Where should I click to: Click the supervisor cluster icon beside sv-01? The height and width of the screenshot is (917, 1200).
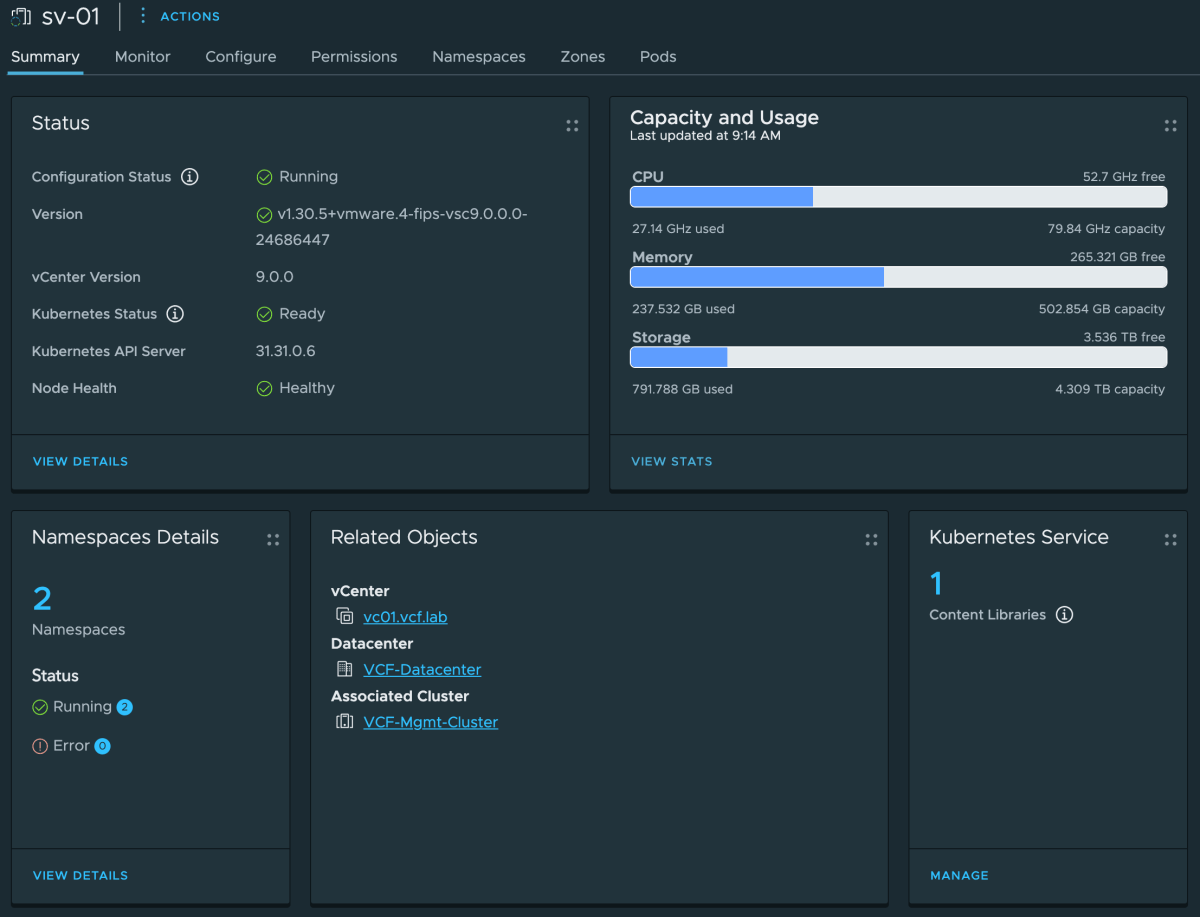click(x=20, y=16)
